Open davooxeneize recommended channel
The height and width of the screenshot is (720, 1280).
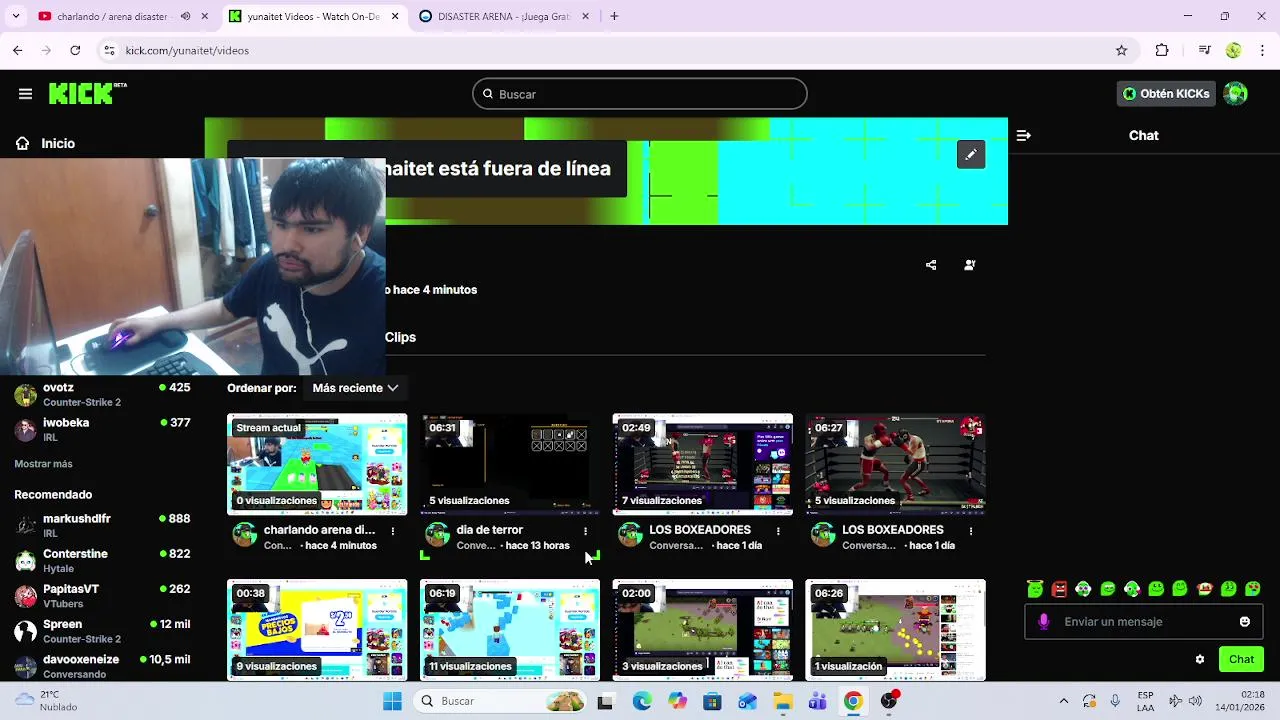pos(102,666)
